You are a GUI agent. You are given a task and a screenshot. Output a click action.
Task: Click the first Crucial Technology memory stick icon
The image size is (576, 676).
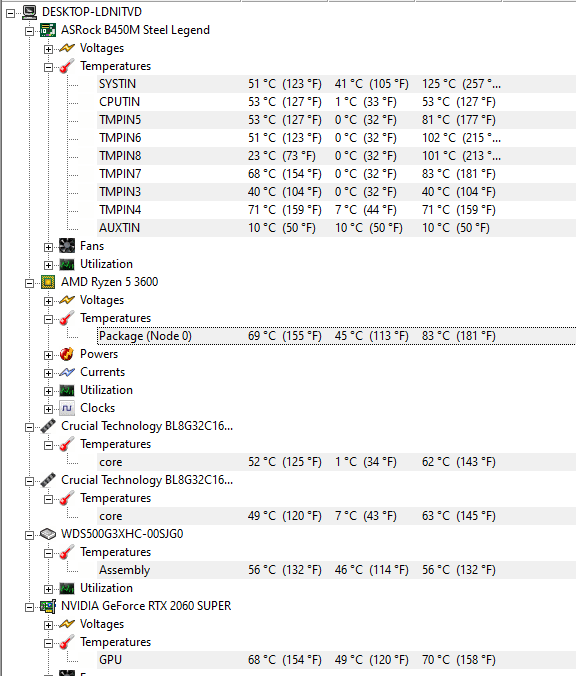pyautogui.click(x=48, y=426)
